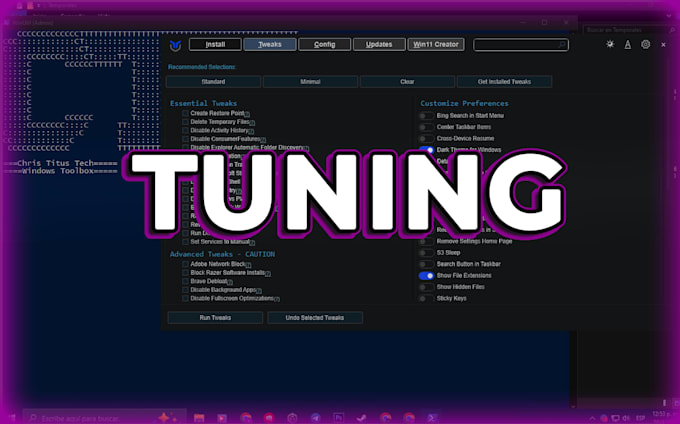This screenshot has width=680, height=424.
Task: Click Get Installed Tweaks
Action: (x=504, y=82)
